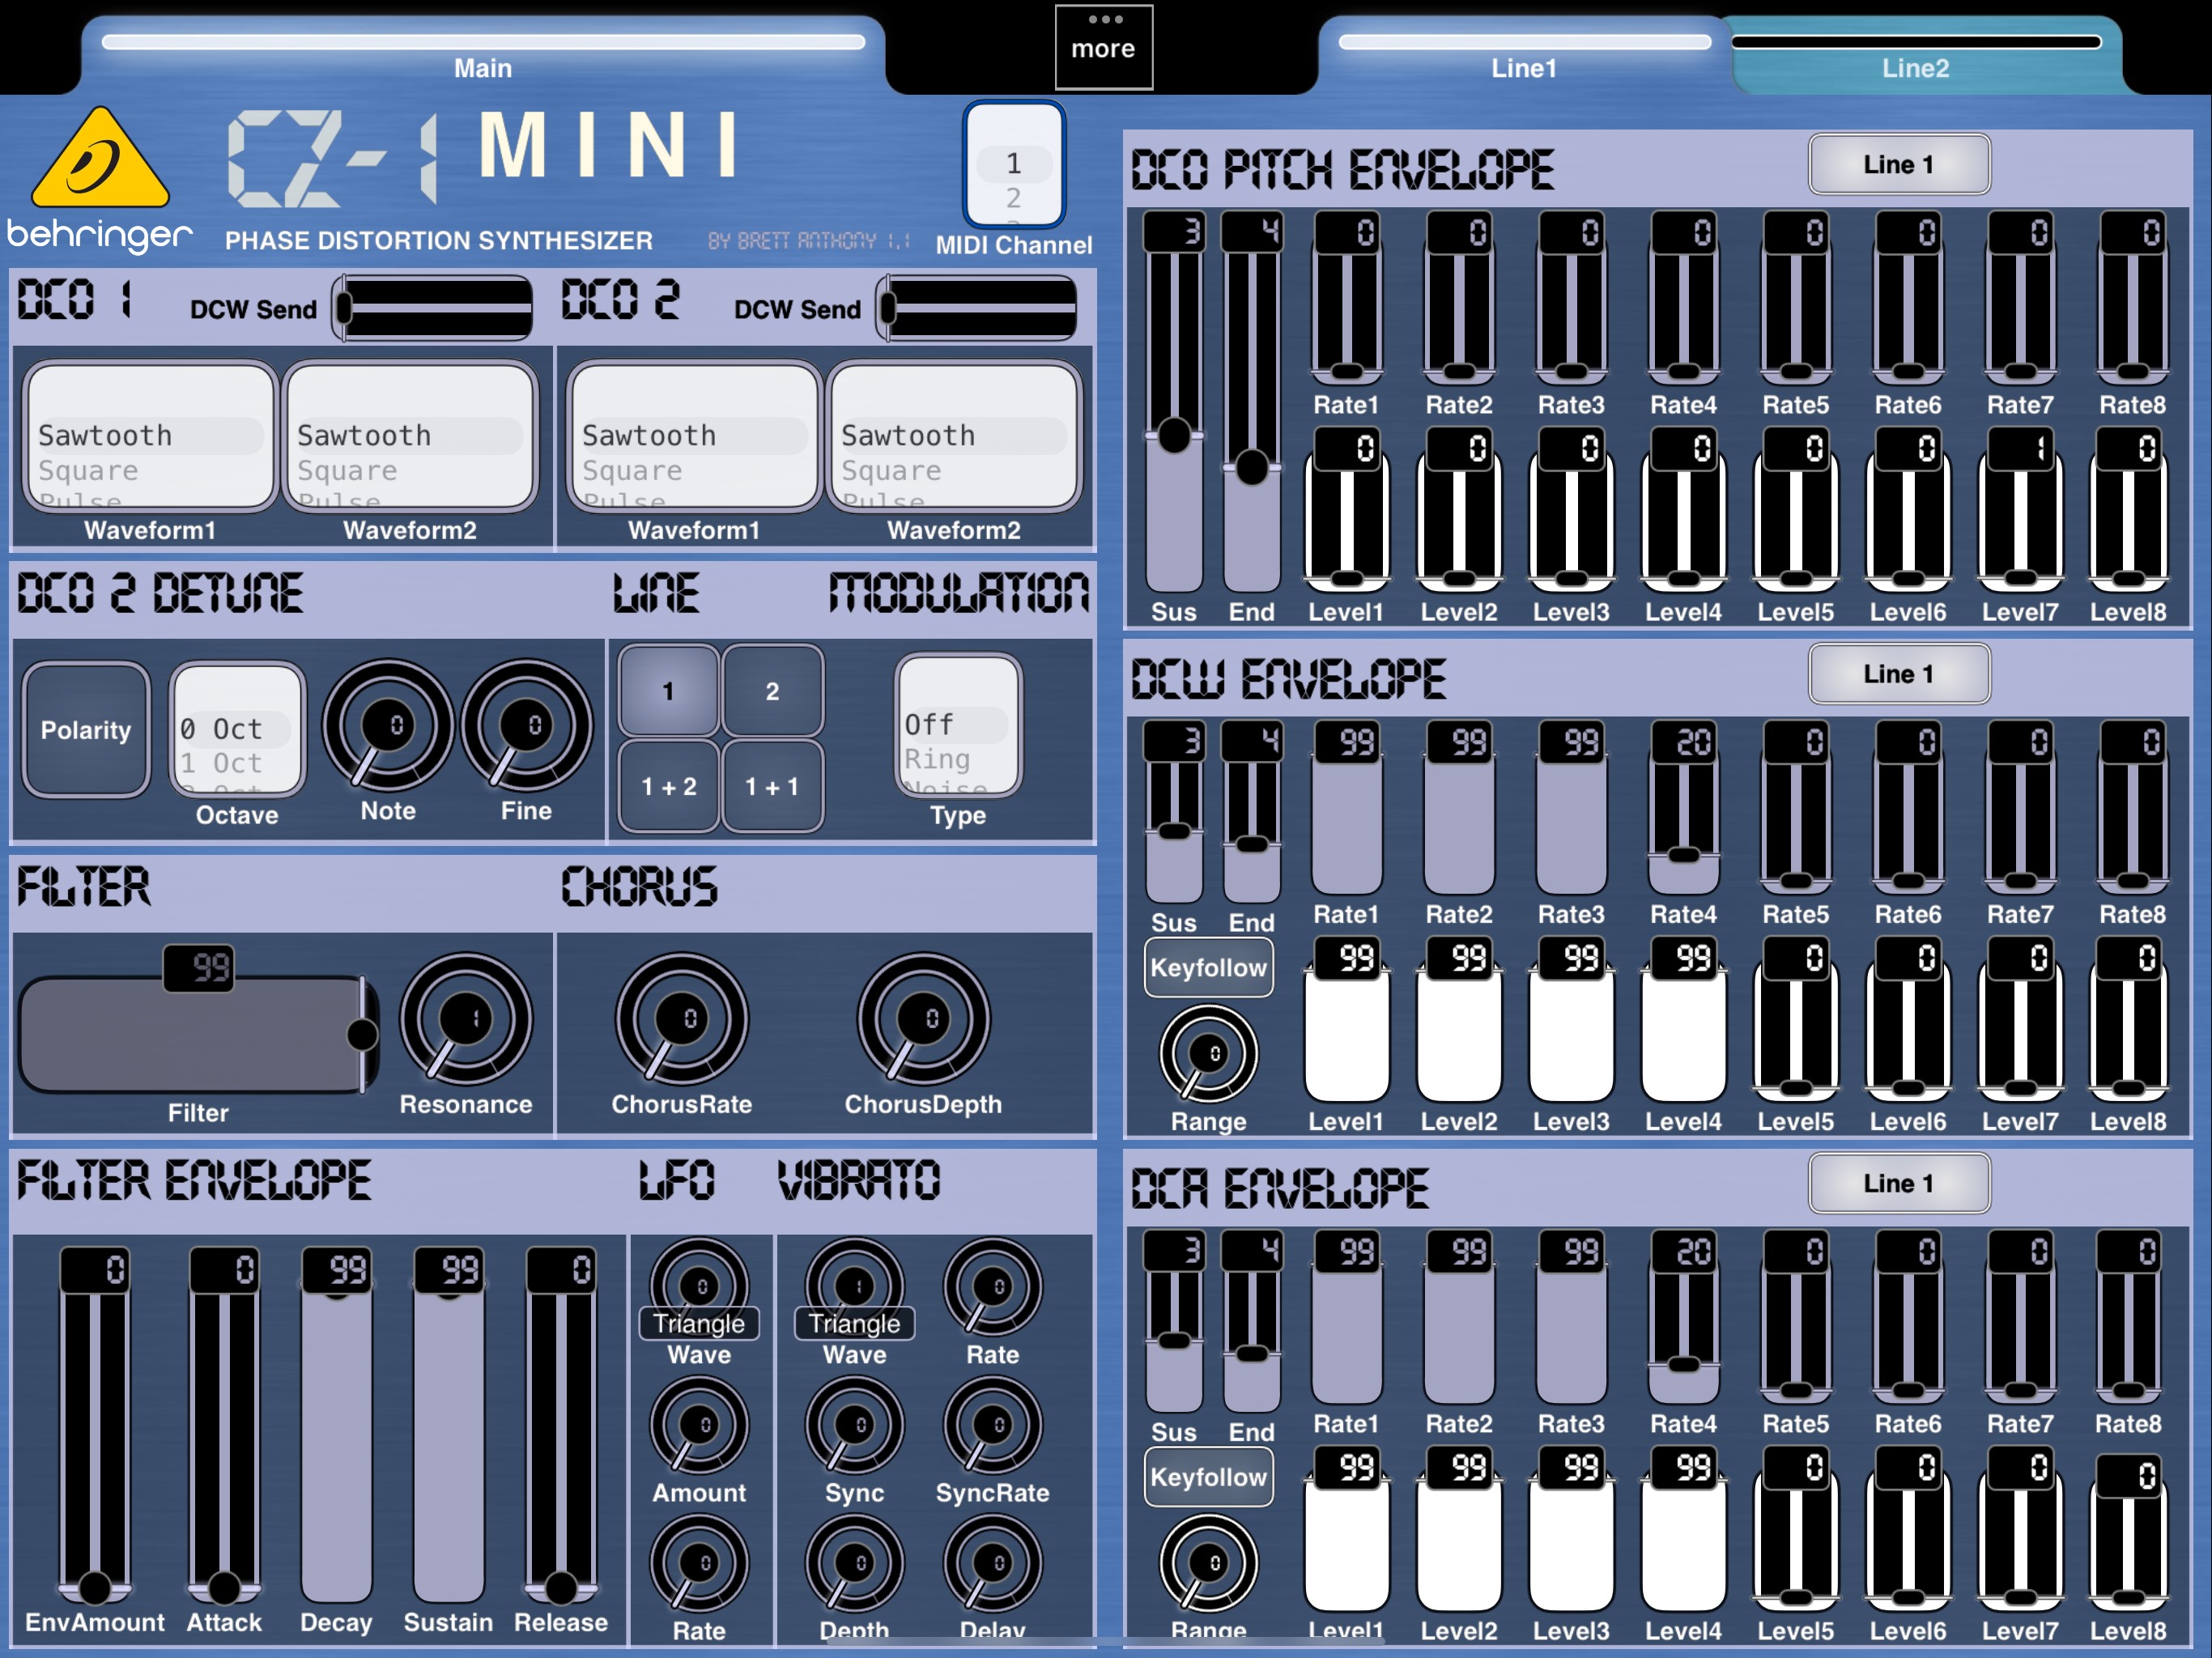Open DCO 1 Waveform2 picker
The width and height of the screenshot is (2212, 1658).
pos(410,437)
